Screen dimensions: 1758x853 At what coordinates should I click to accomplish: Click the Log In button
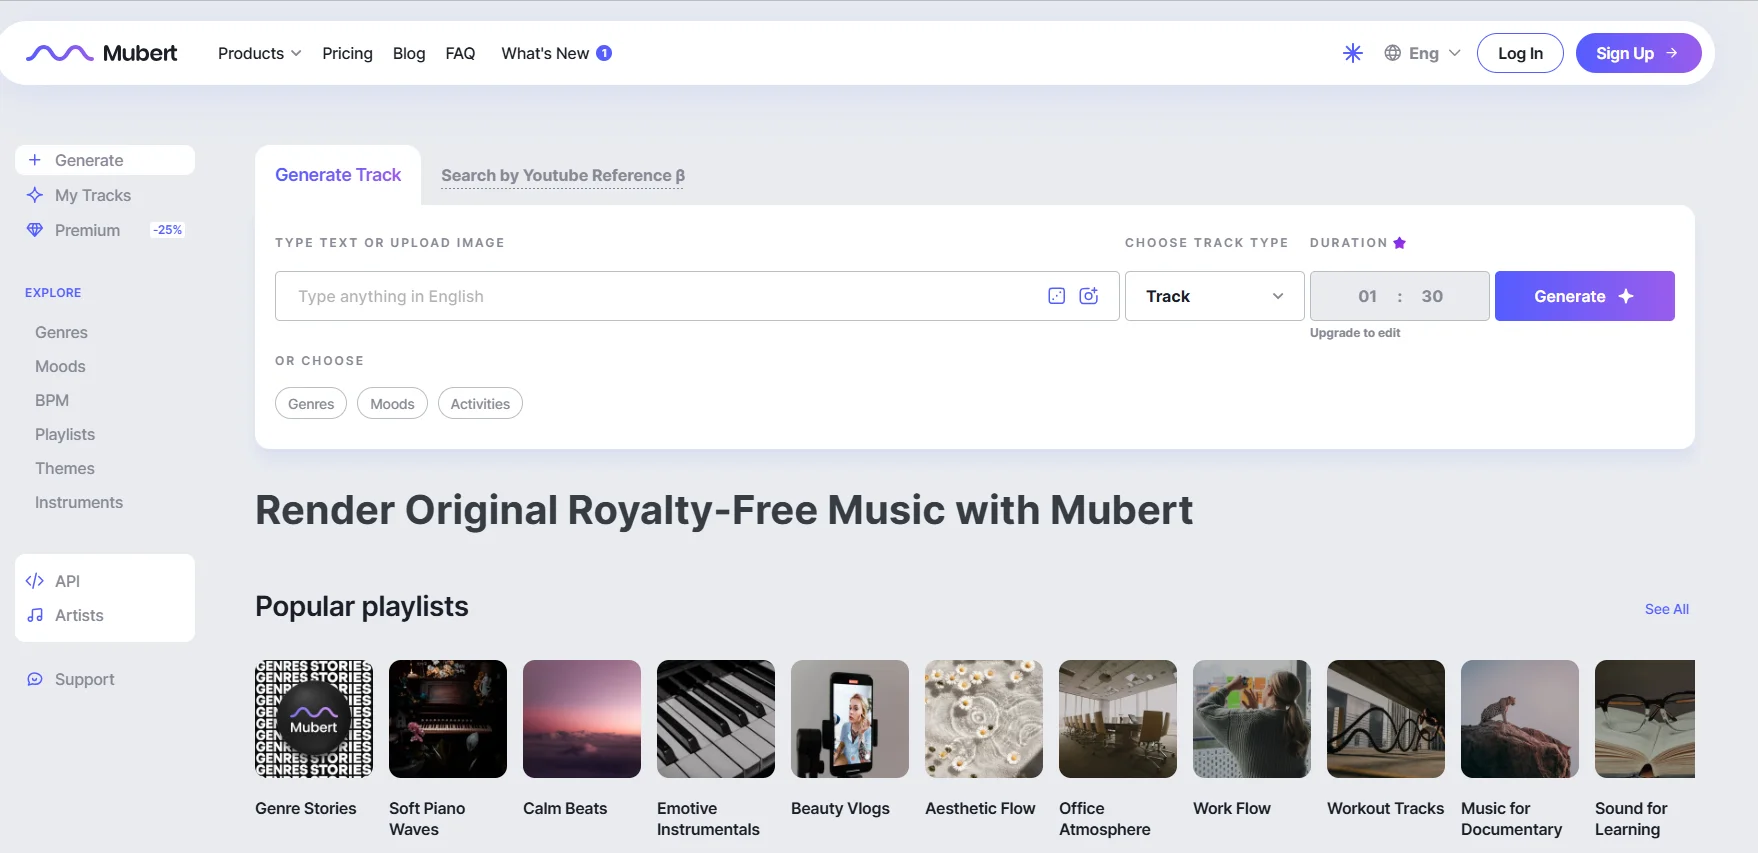(1520, 53)
